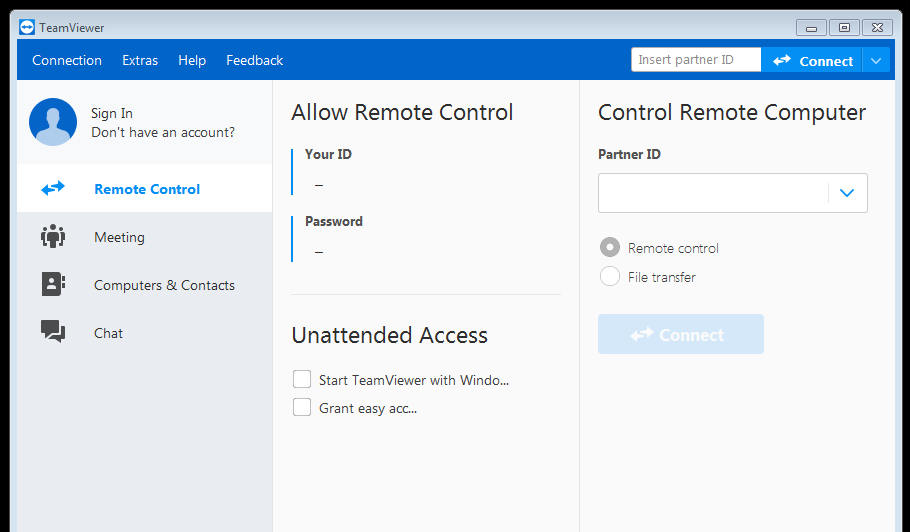Expand the Partner ID dropdown arrow
Viewport: 910px width, 532px height.
(x=847, y=193)
